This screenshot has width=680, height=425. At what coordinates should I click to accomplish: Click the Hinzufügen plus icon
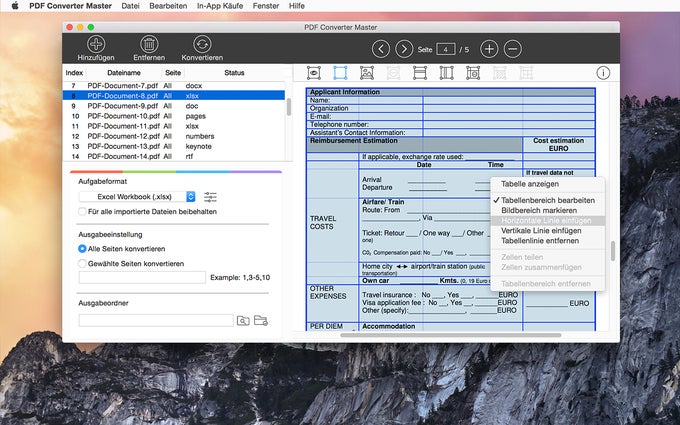click(x=96, y=44)
